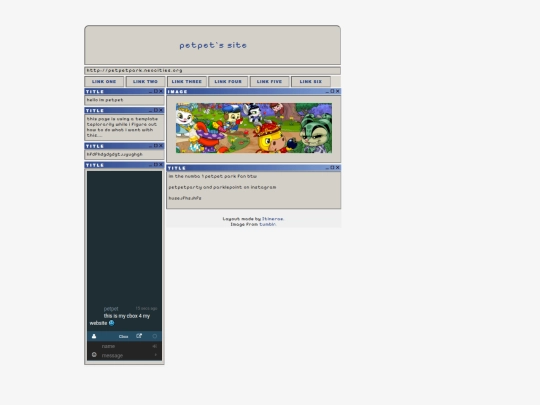
Task: Click the Neopets petpet park banner image
Action: [x=254, y=128]
